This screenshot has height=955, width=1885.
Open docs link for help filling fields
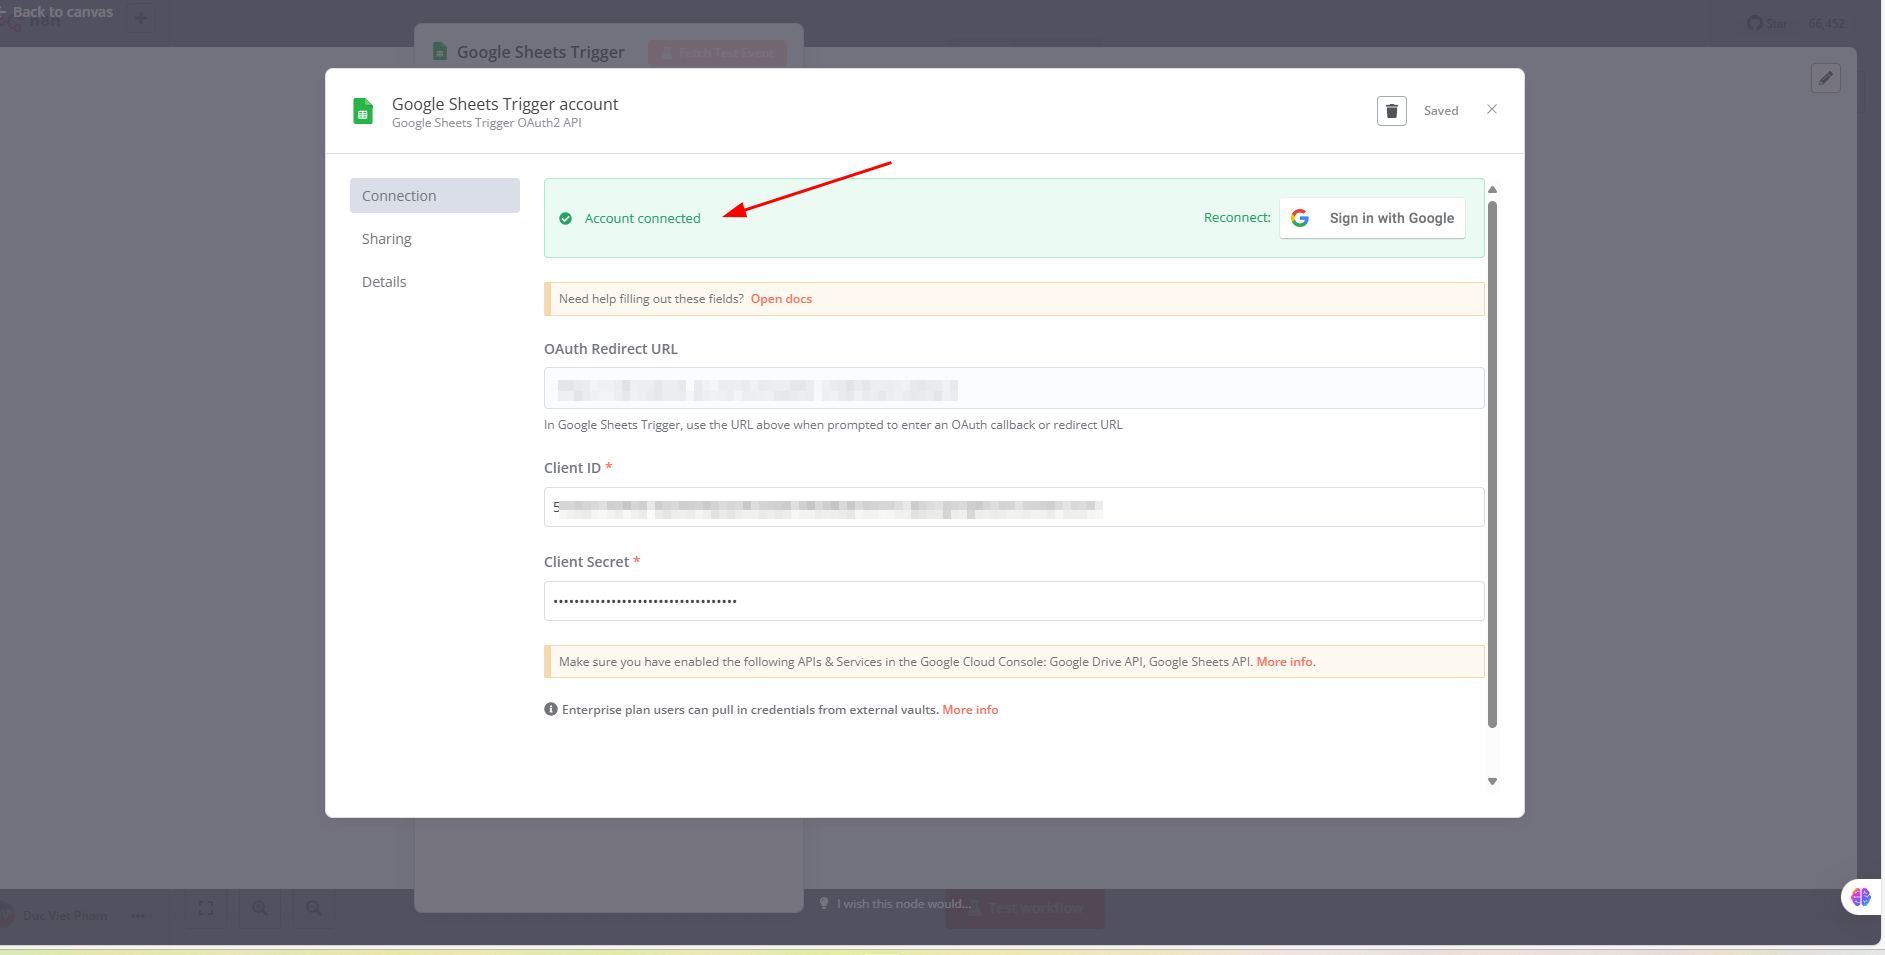[781, 299]
